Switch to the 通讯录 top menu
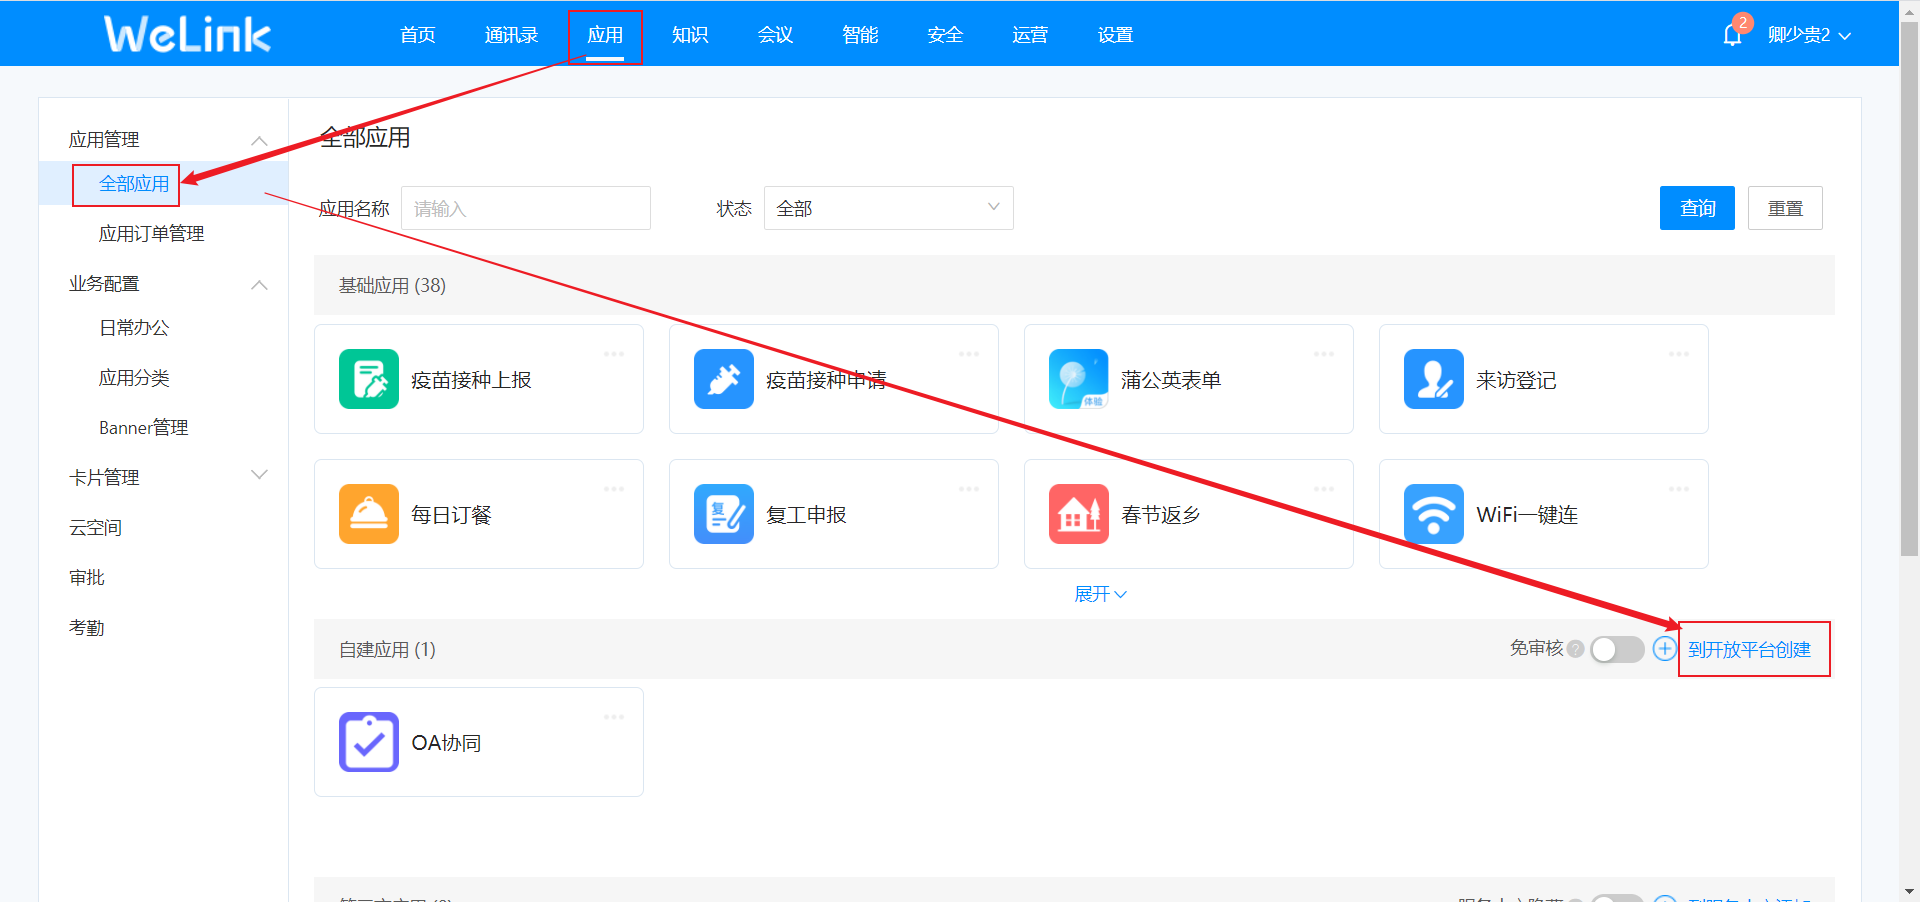Viewport: 1920px width, 902px height. tap(511, 35)
